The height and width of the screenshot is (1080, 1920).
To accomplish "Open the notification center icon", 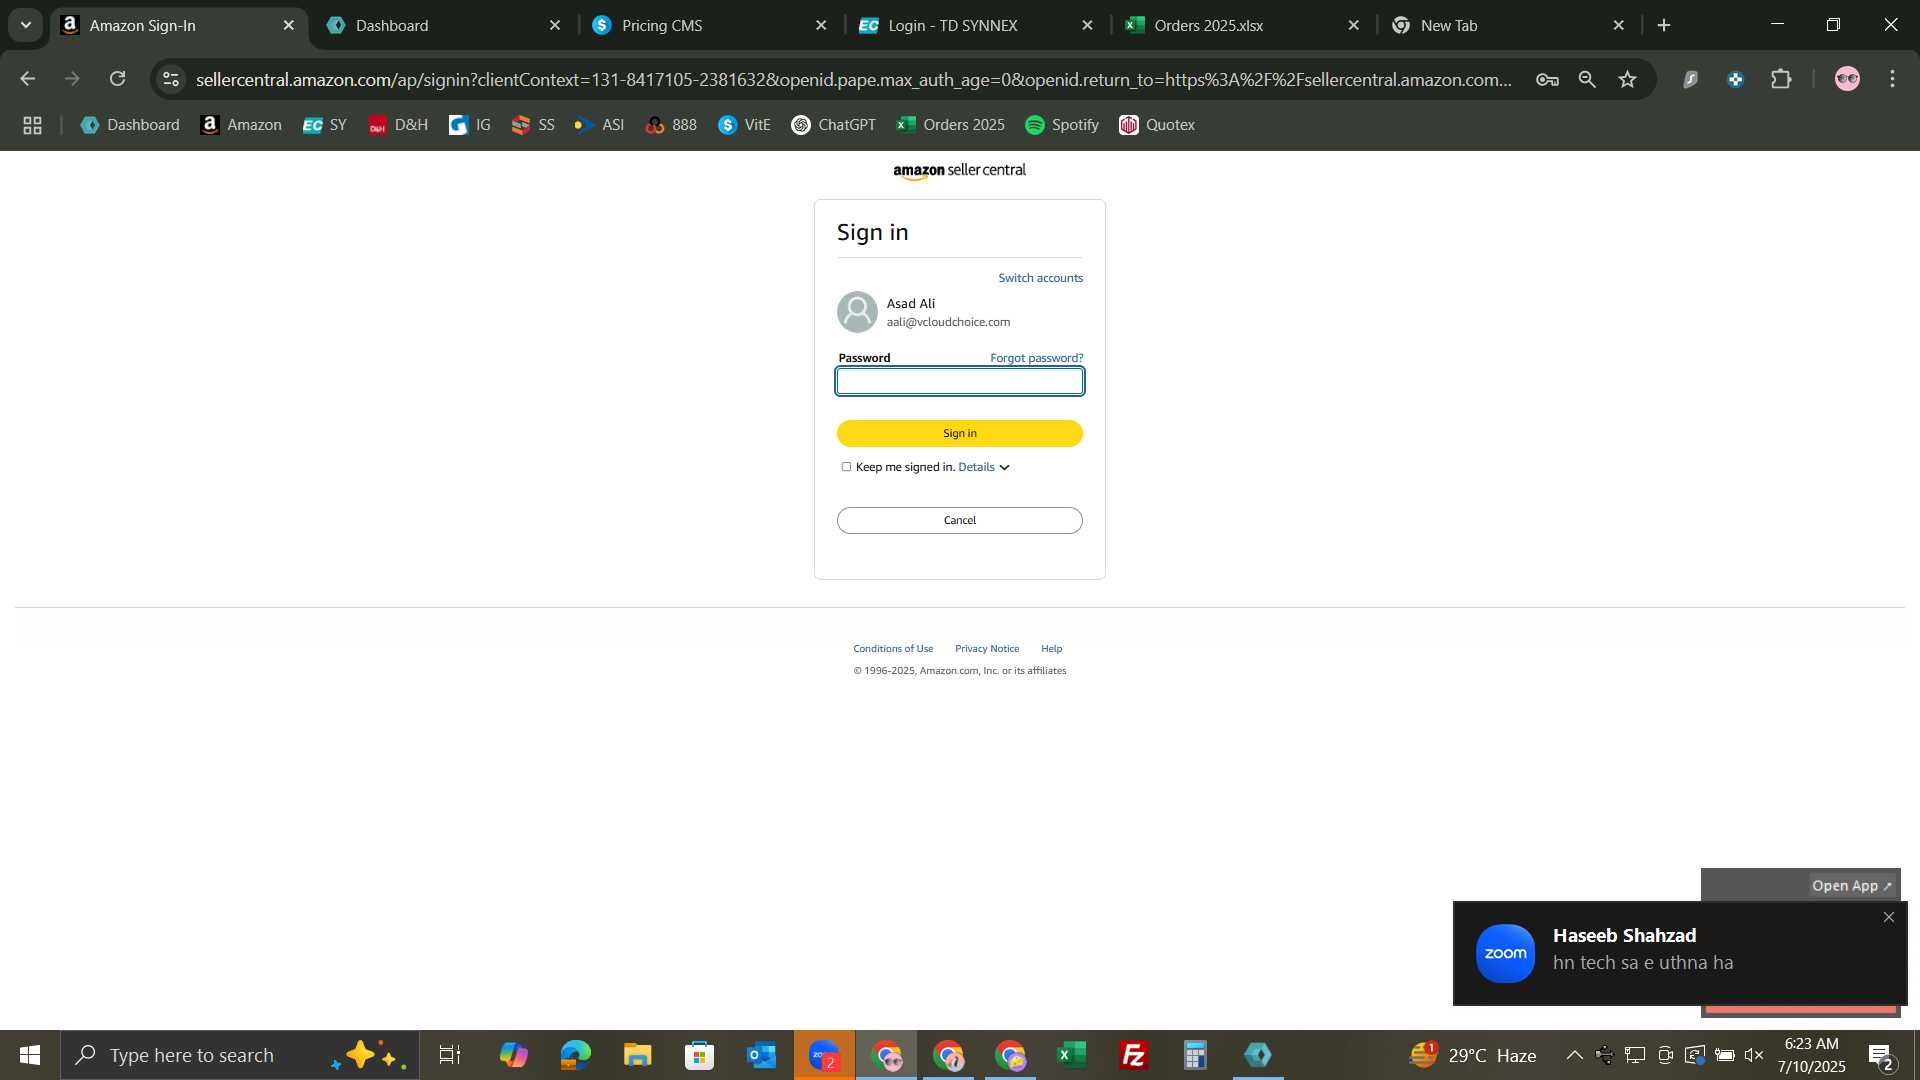I will pyautogui.click(x=1881, y=1055).
